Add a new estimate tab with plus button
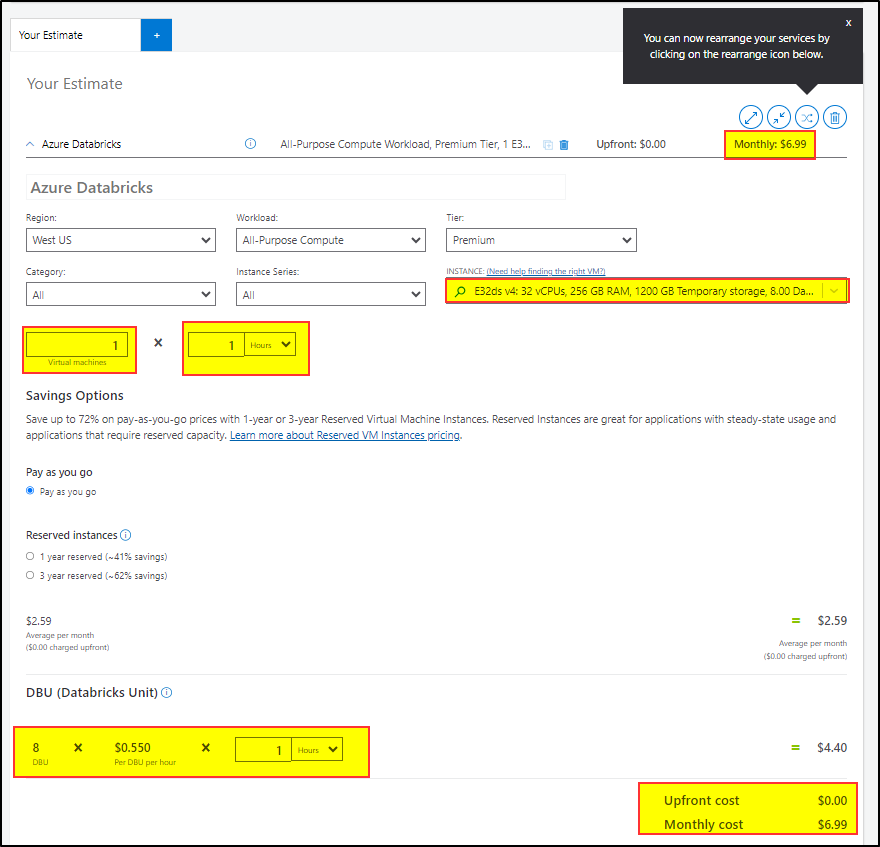 [x=157, y=35]
